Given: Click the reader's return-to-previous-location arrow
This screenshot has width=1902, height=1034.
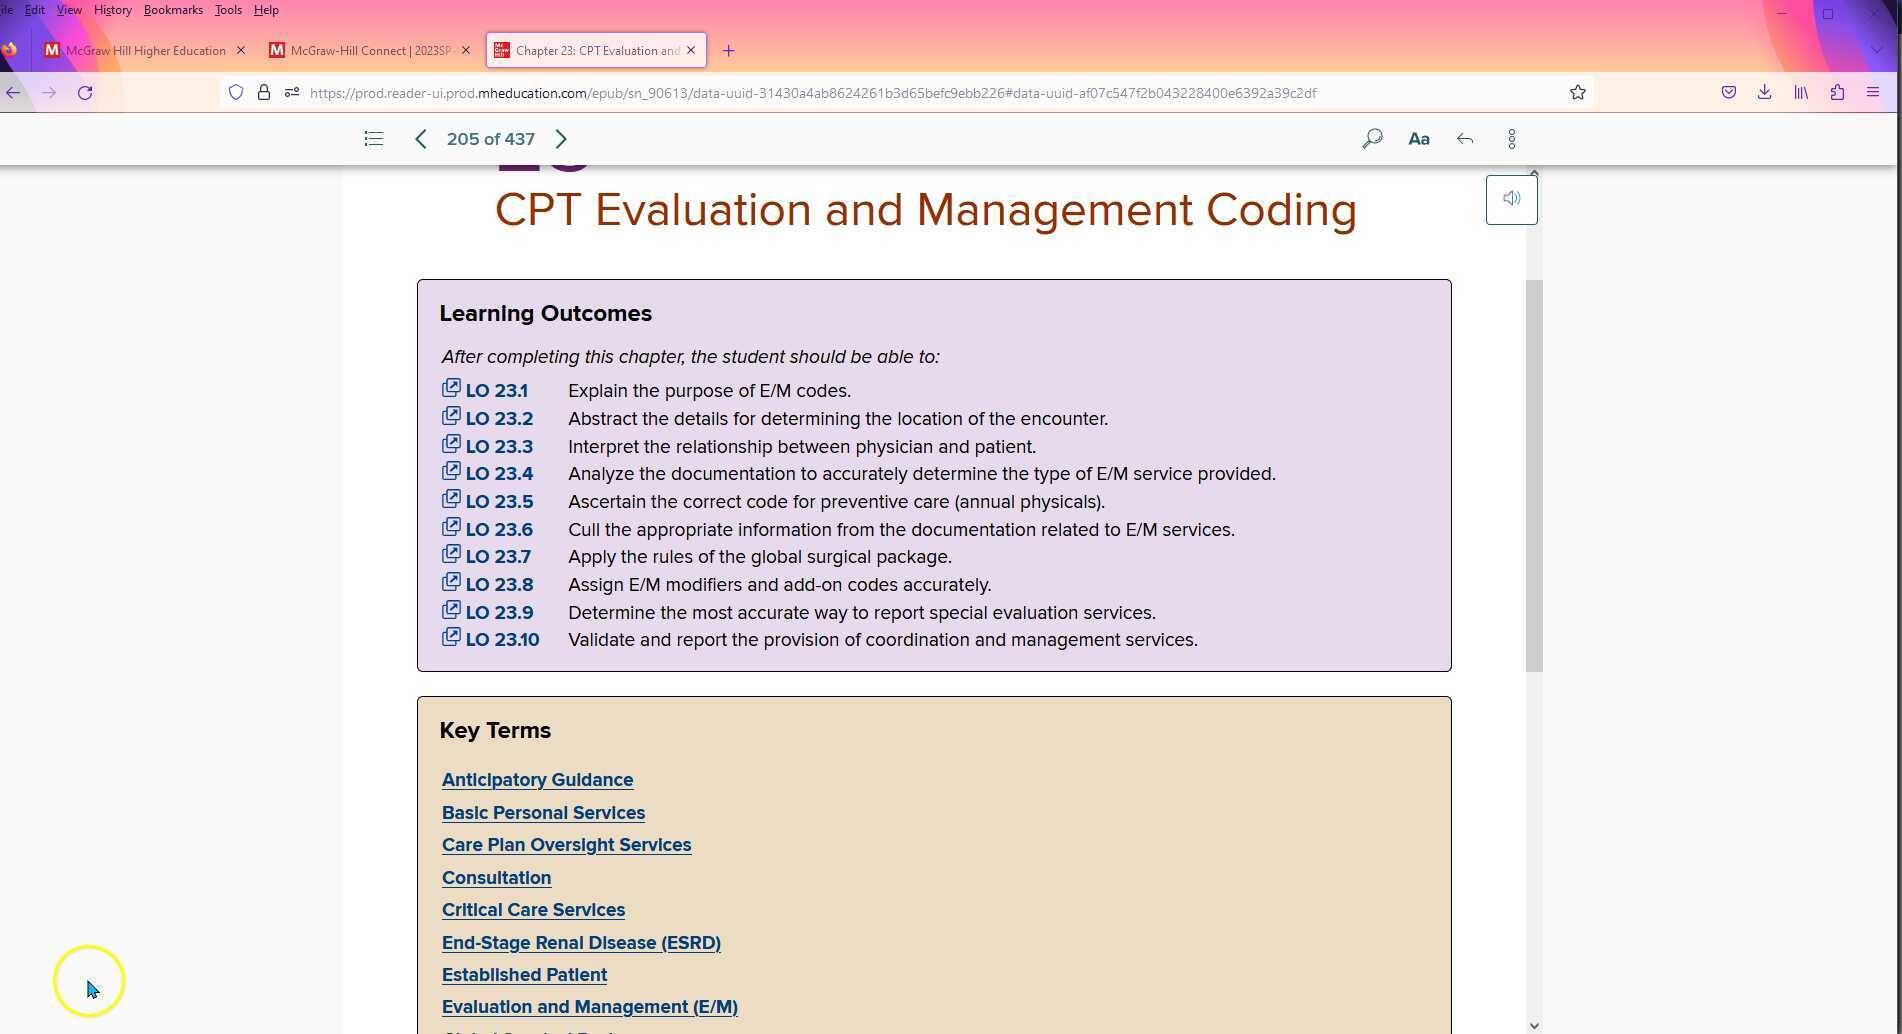Looking at the screenshot, I should tap(1464, 138).
